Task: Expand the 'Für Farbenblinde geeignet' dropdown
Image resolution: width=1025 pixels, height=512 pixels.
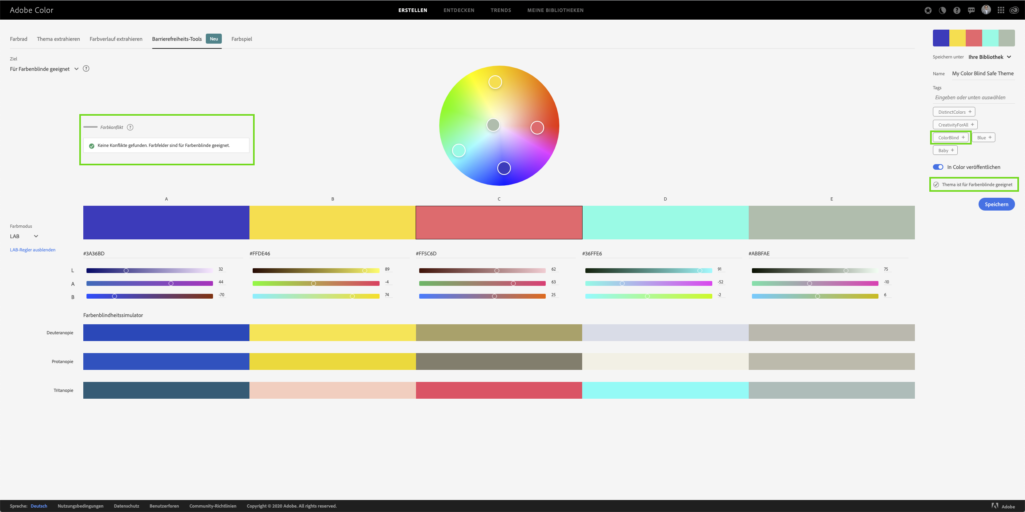Action: click(x=76, y=69)
